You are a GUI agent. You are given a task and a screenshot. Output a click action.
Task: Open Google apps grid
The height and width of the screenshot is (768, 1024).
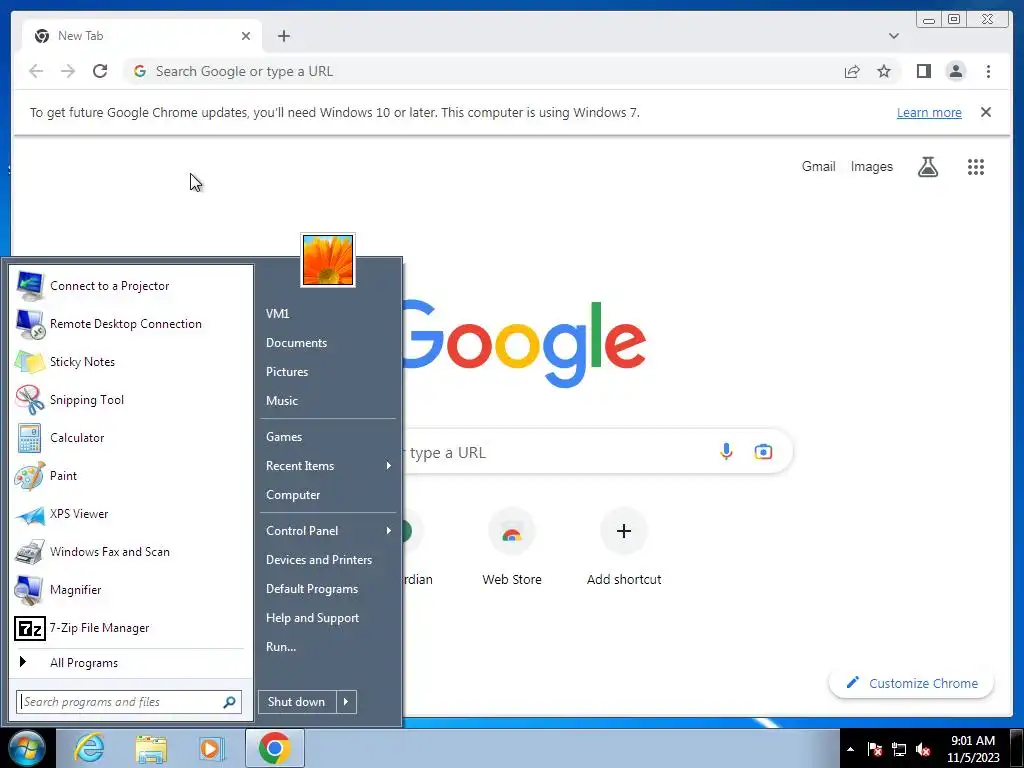coord(976,167)
